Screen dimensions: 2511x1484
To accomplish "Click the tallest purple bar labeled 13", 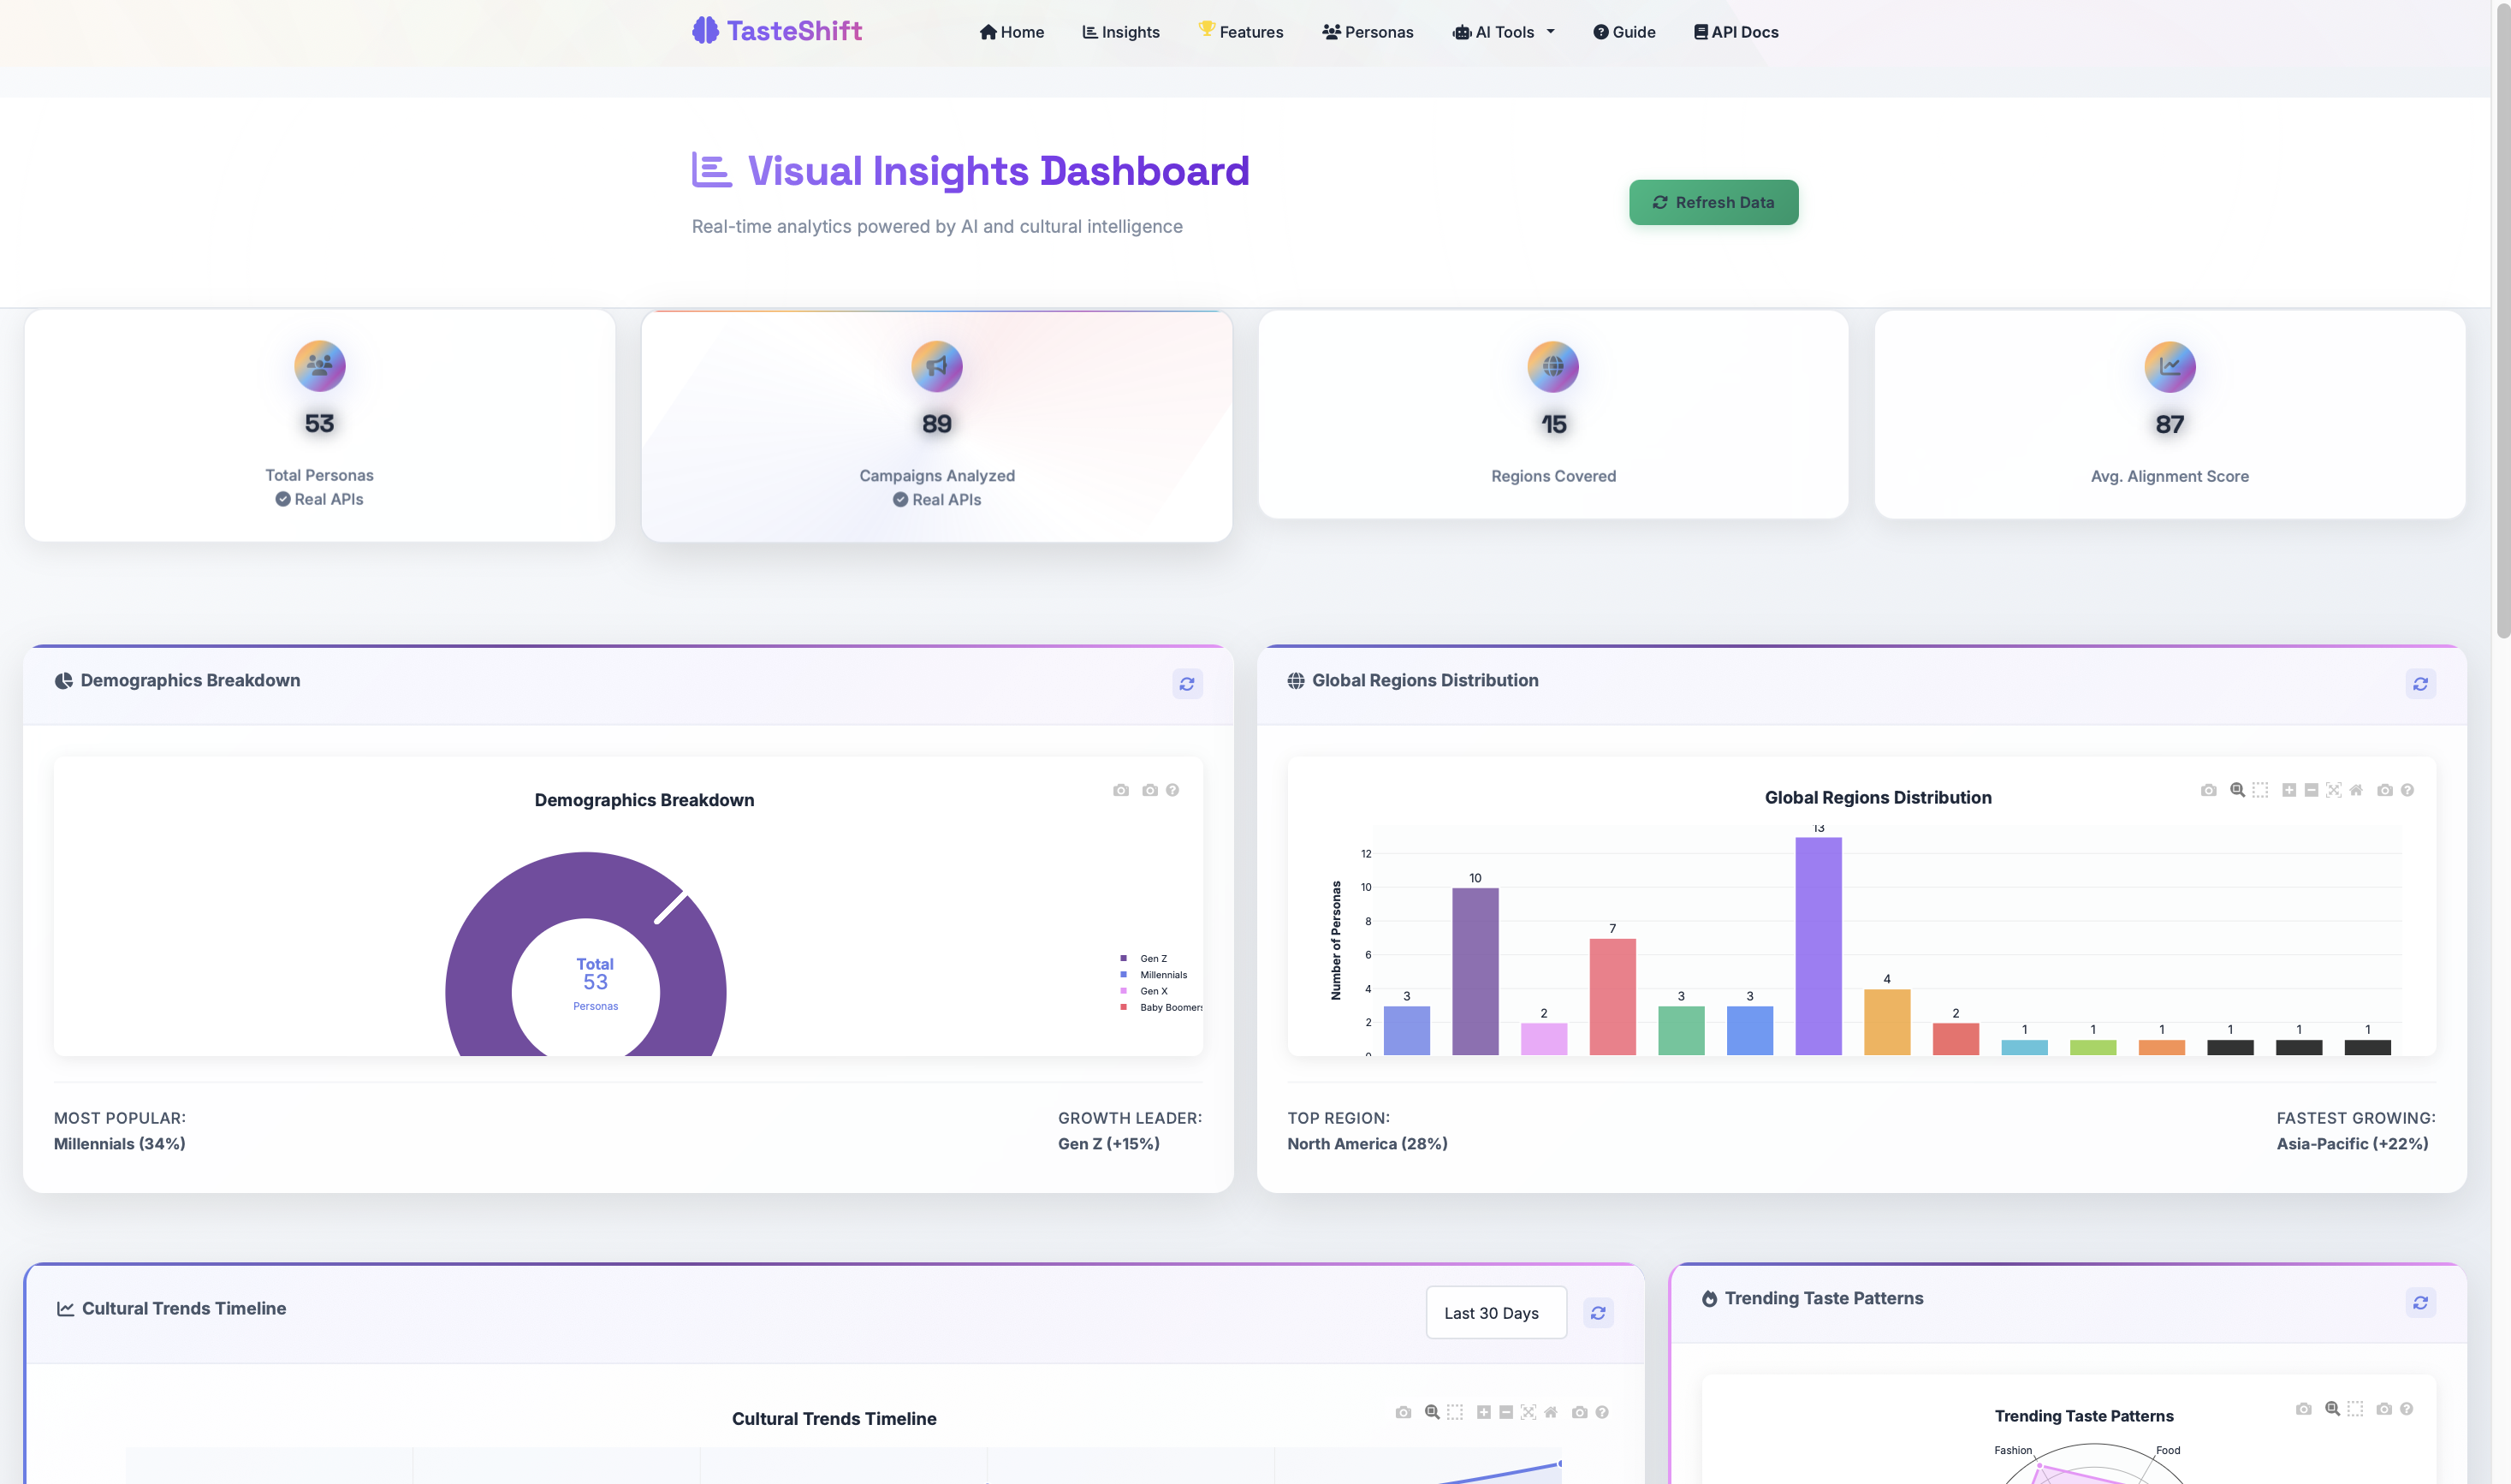I will pyautogui.click(x=1818, y=945).
